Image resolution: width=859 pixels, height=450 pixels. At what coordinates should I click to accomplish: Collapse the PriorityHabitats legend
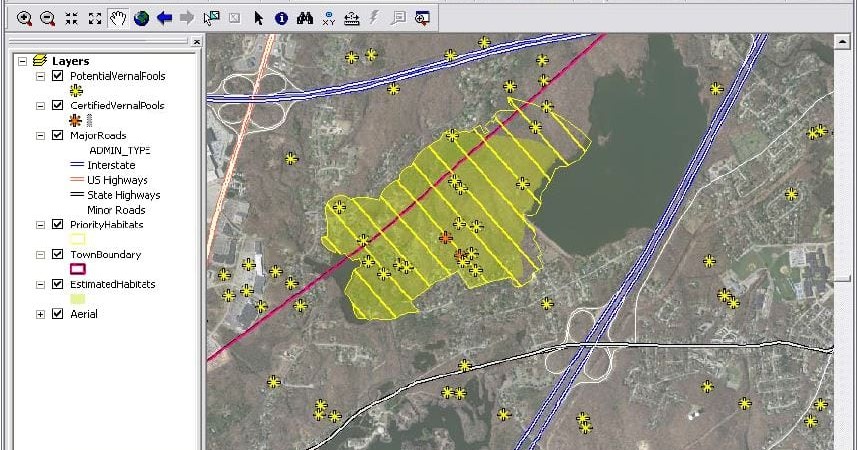40,225
